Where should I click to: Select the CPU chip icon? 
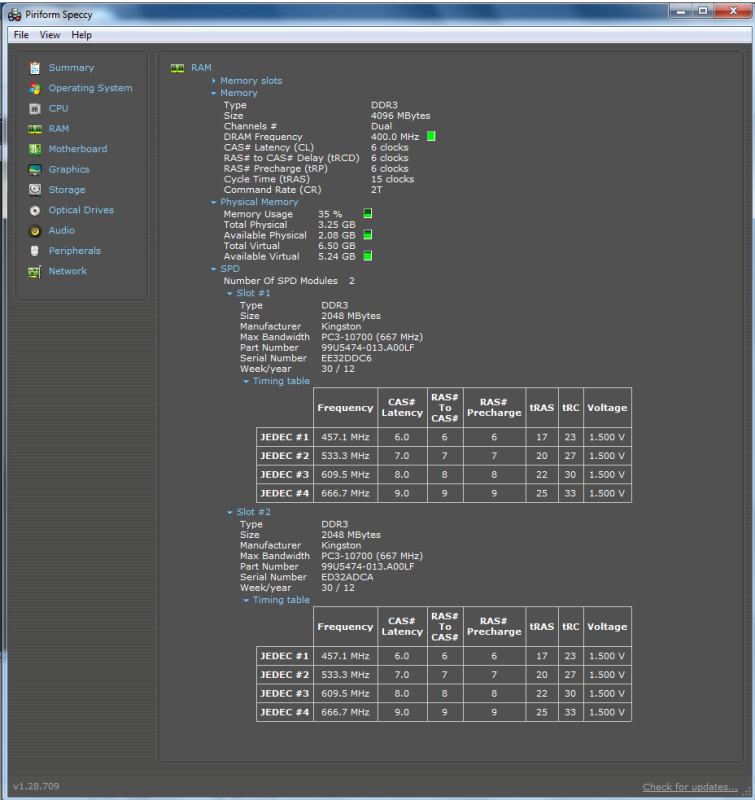pyautogui.click(x=35, y=108)
